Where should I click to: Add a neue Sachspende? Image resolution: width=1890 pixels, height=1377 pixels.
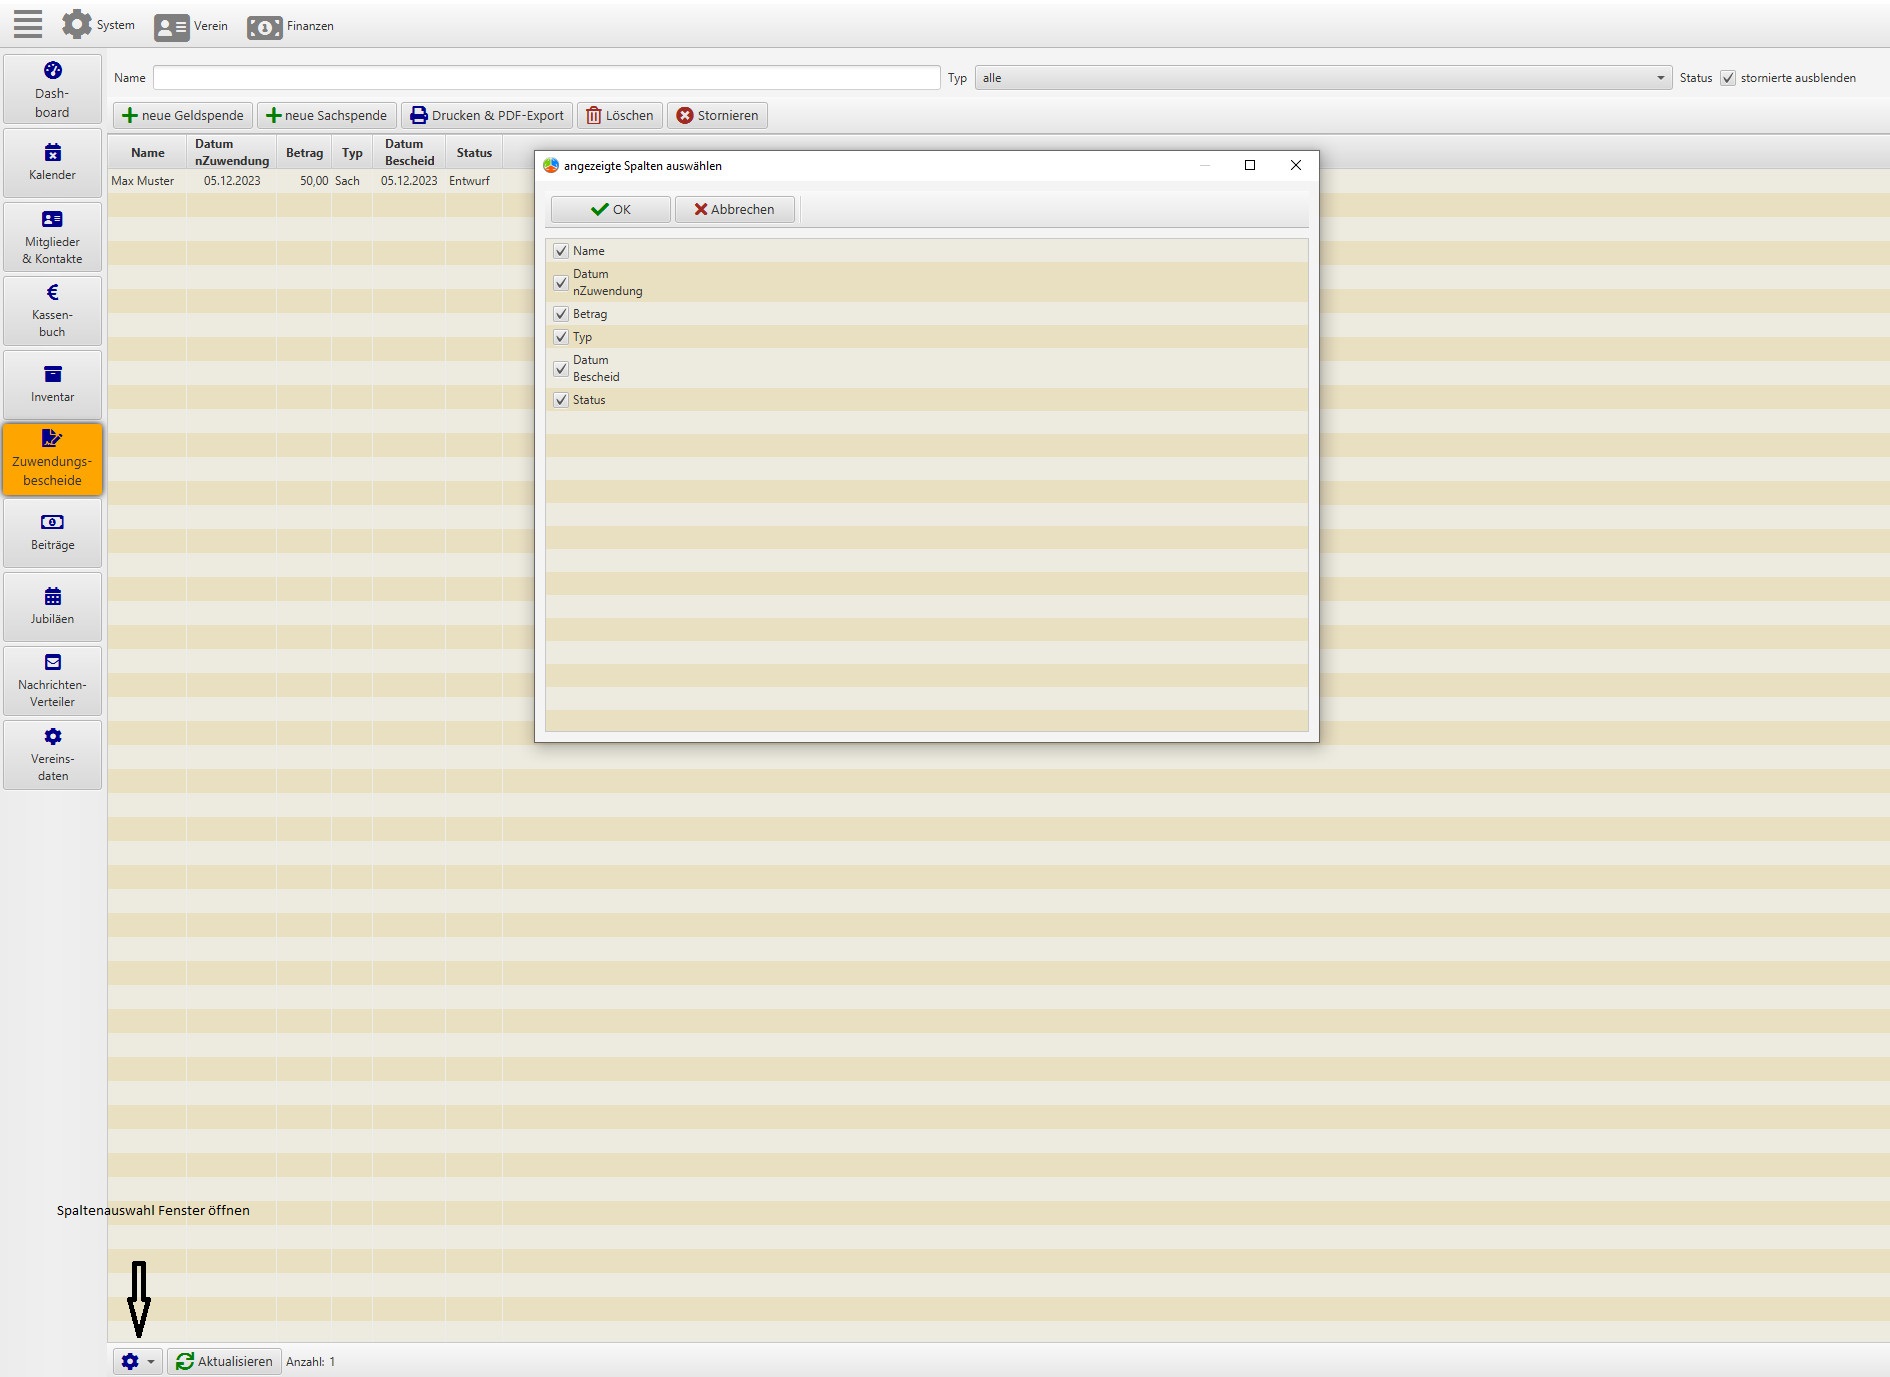(327, 116)
